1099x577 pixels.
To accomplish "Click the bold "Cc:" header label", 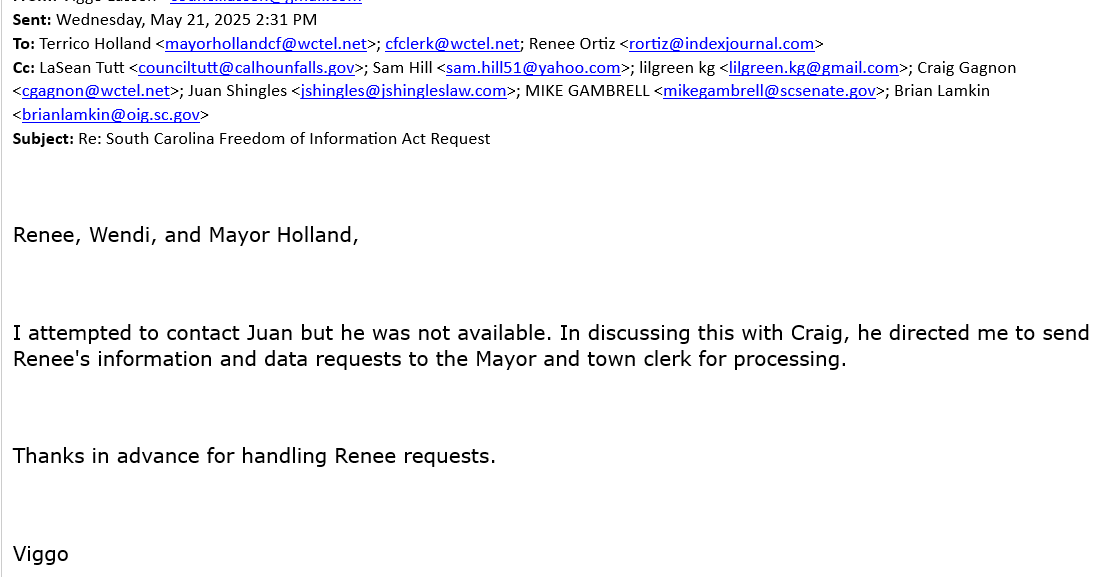I will coord(24,68).
